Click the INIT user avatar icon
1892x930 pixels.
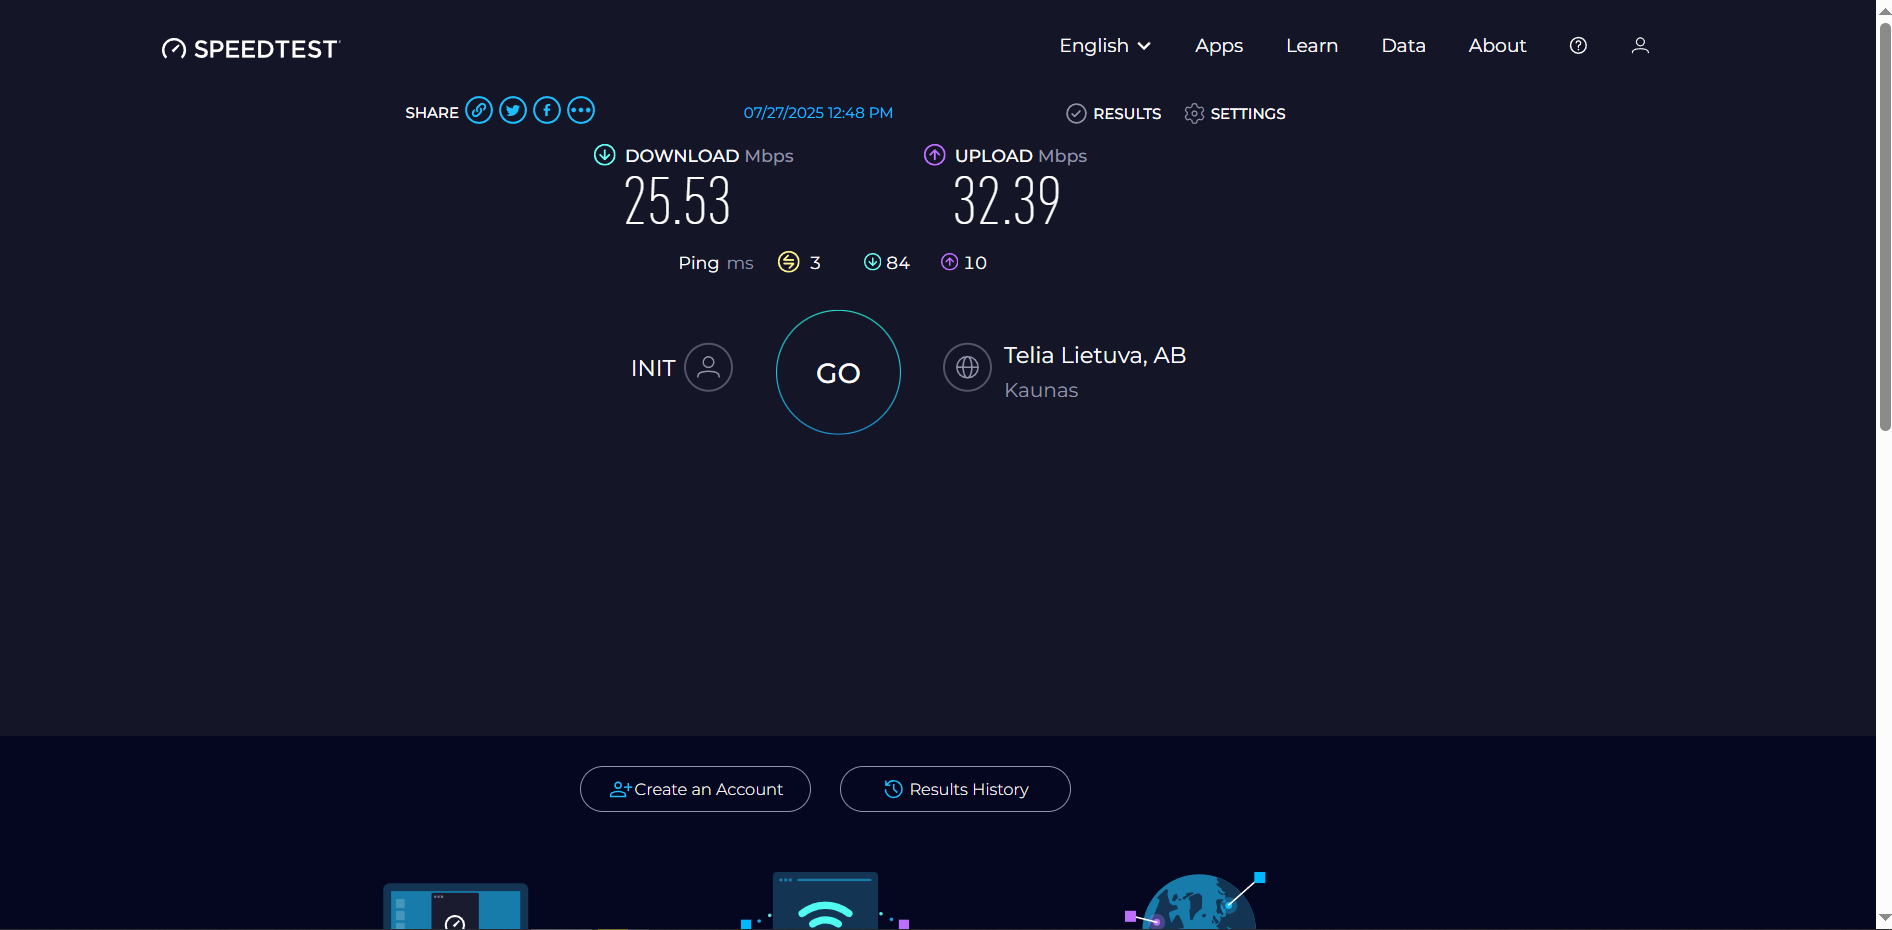click(708, 367)
